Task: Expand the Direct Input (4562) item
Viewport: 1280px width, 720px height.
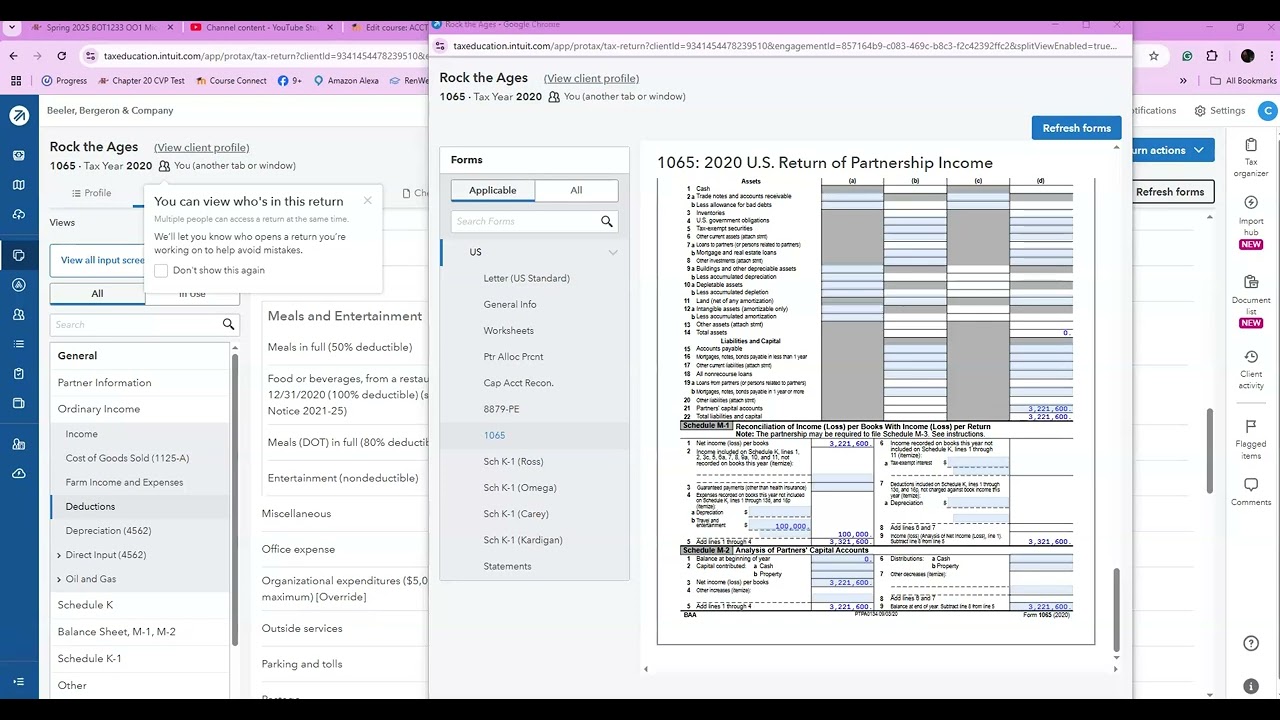Action: point(59,555)
